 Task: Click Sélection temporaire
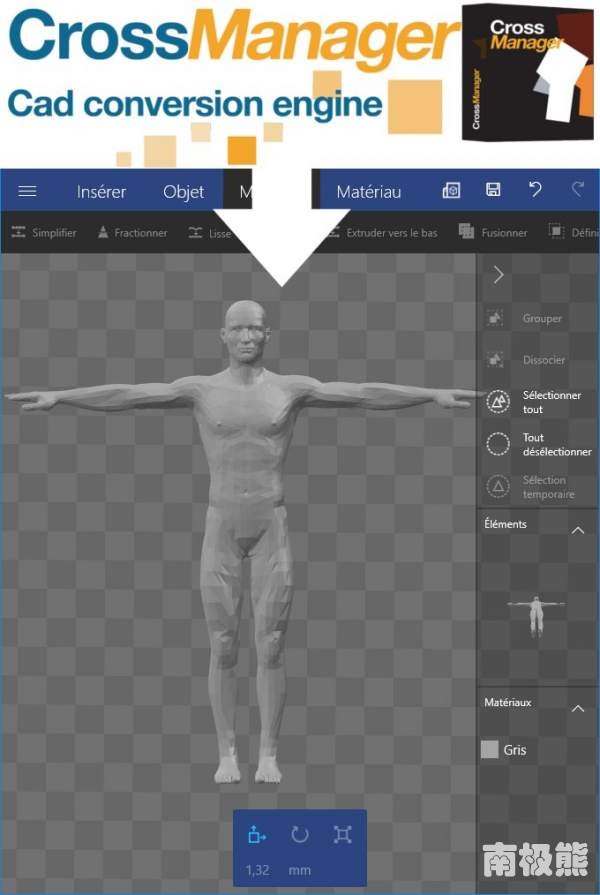(x=530, y=487)
